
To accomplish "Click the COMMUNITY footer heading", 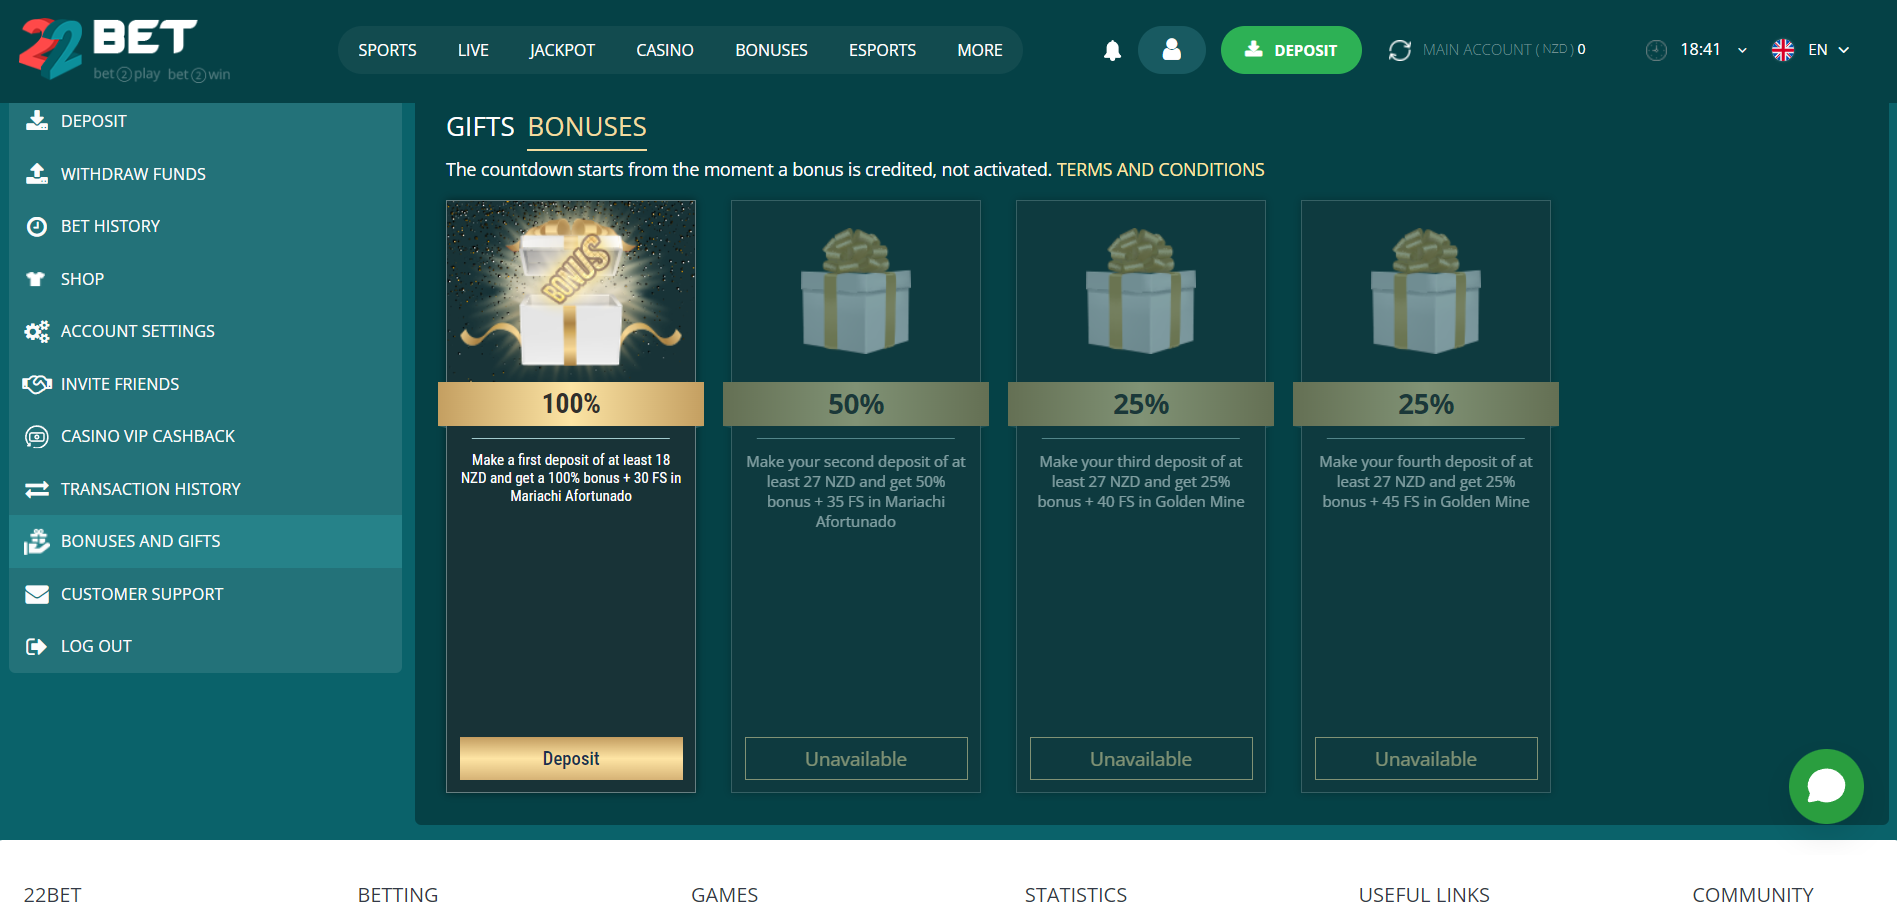I will click(1753, 894).
